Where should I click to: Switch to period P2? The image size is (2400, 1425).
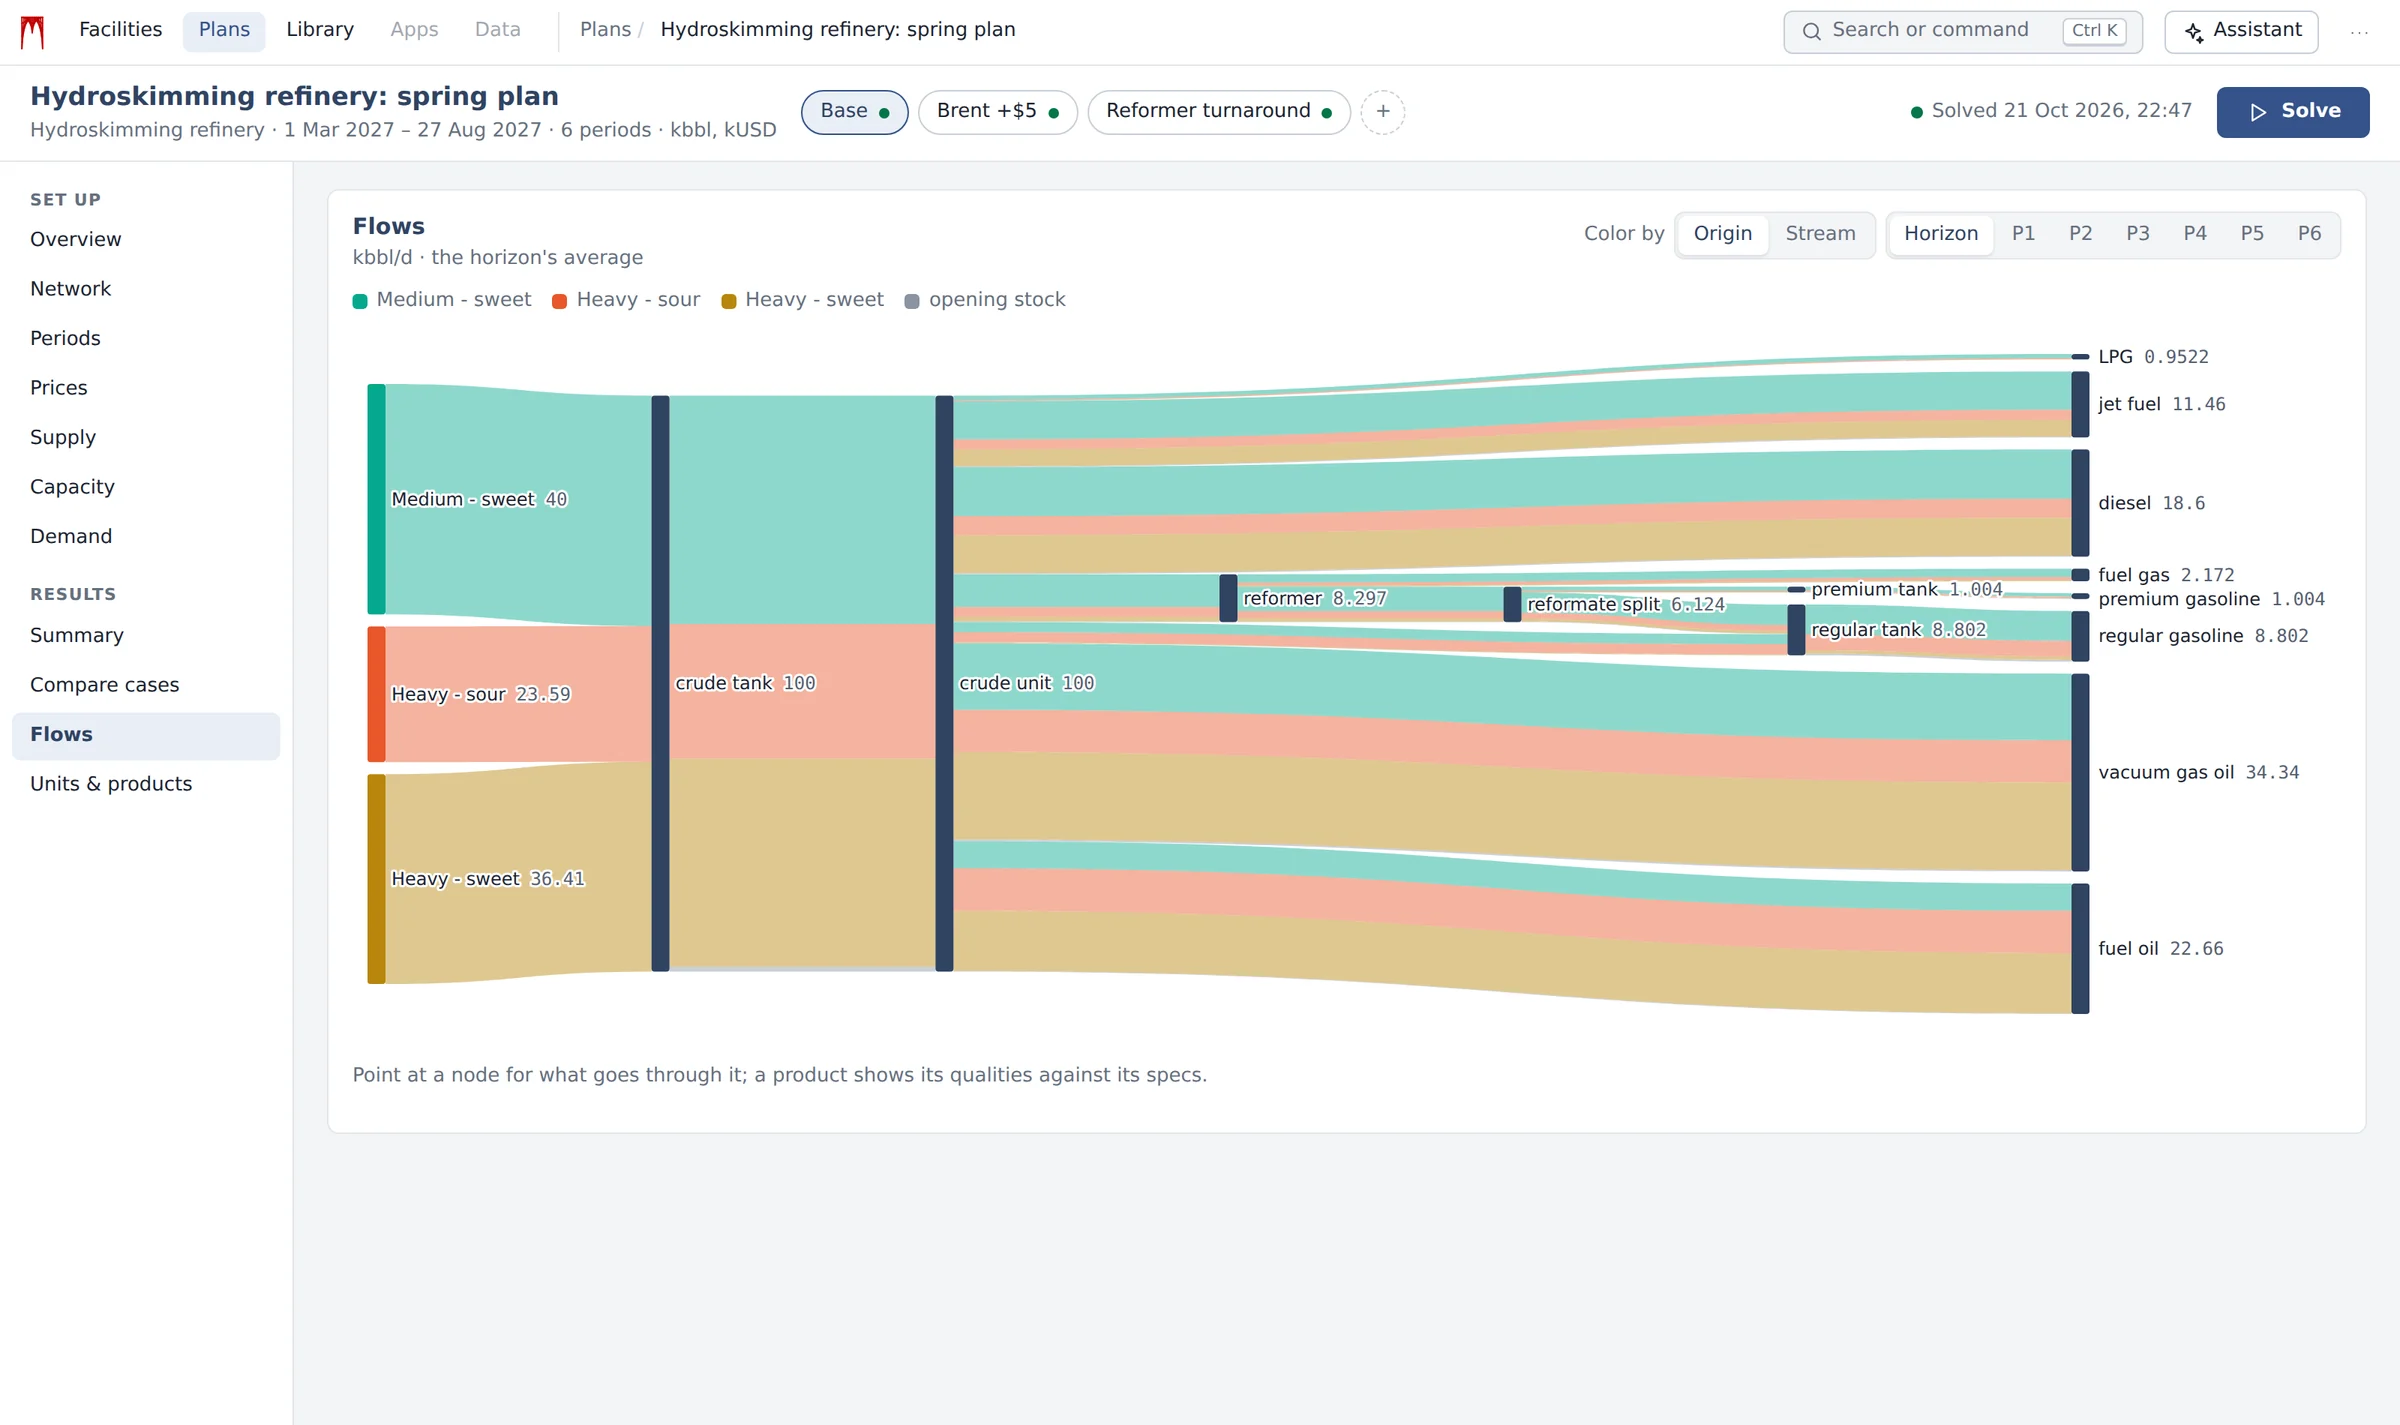2080,234
